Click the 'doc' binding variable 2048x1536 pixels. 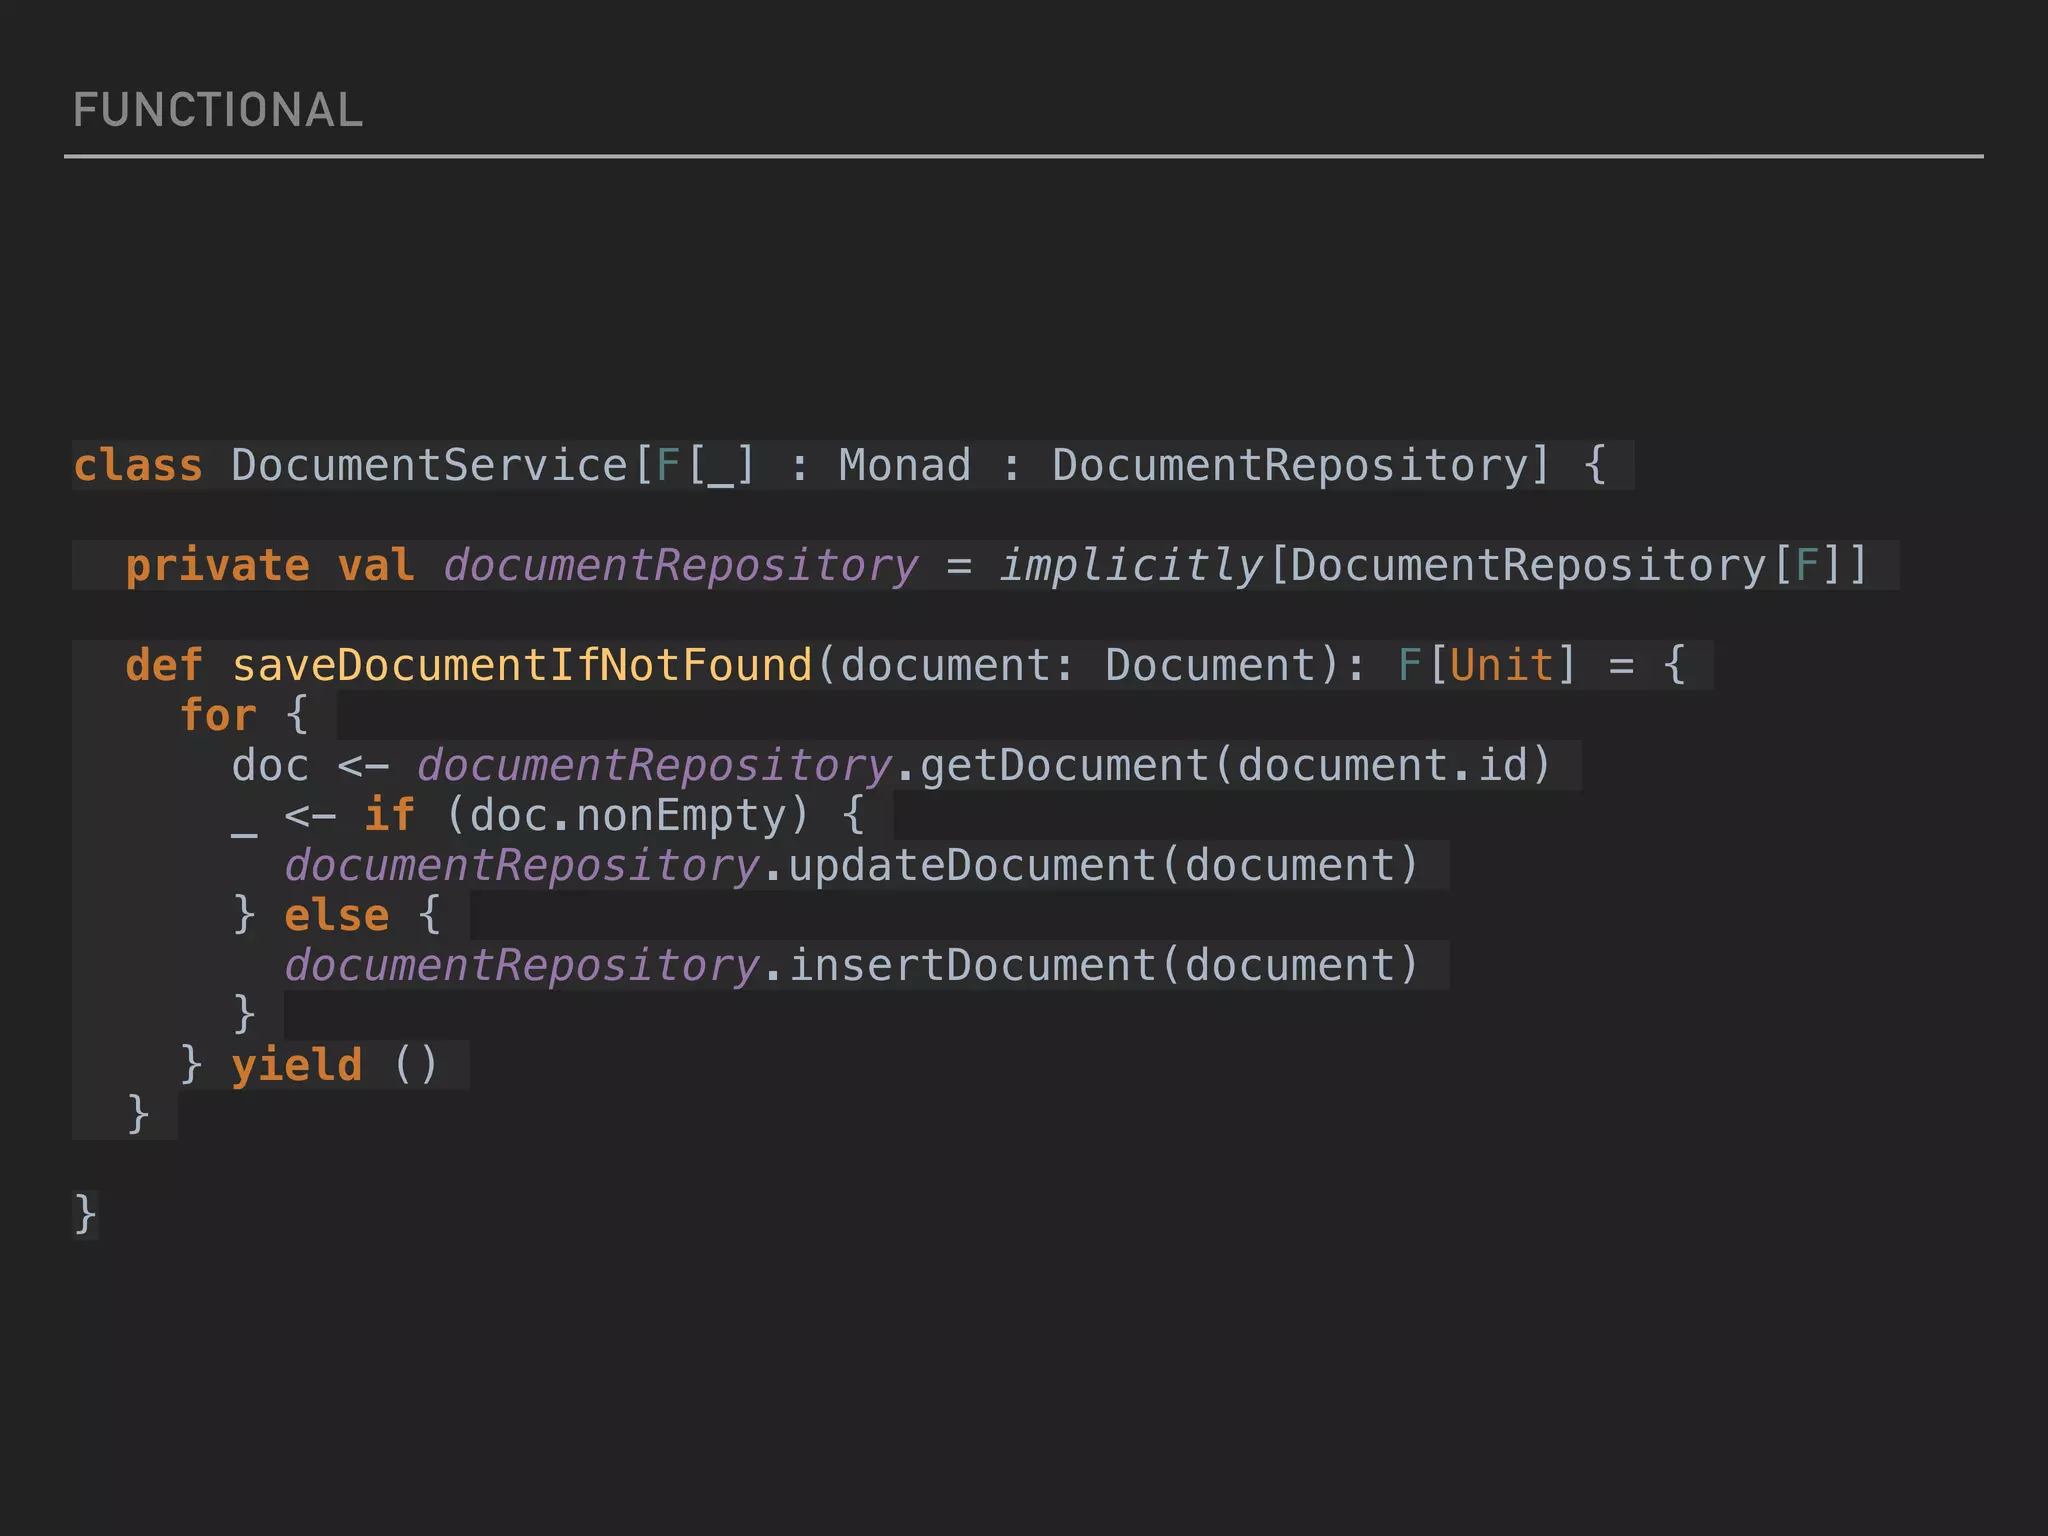(270, 766)
